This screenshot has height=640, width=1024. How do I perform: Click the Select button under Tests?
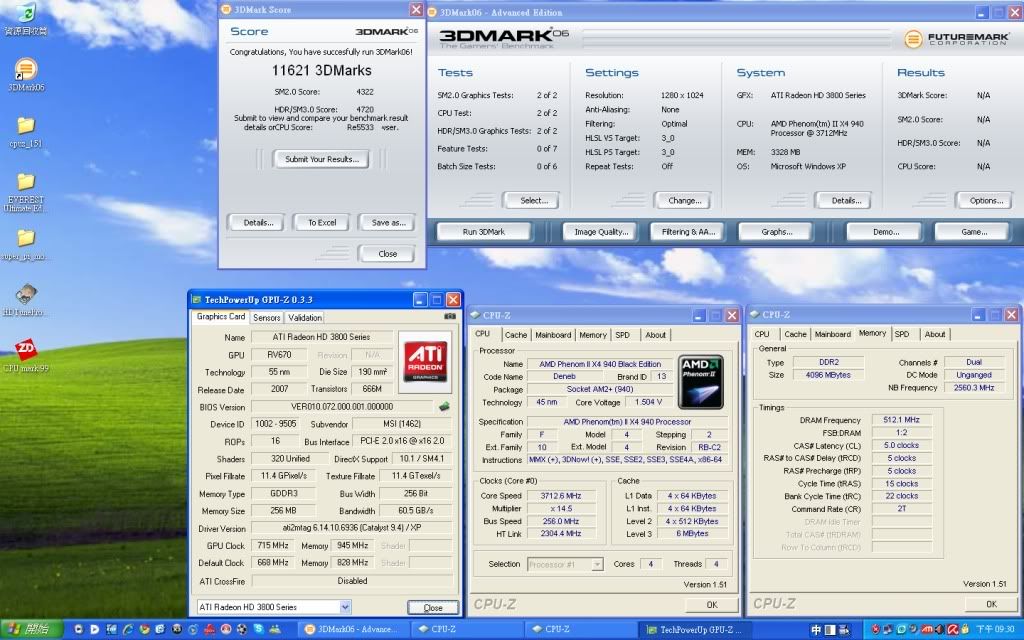click(533, 200)
